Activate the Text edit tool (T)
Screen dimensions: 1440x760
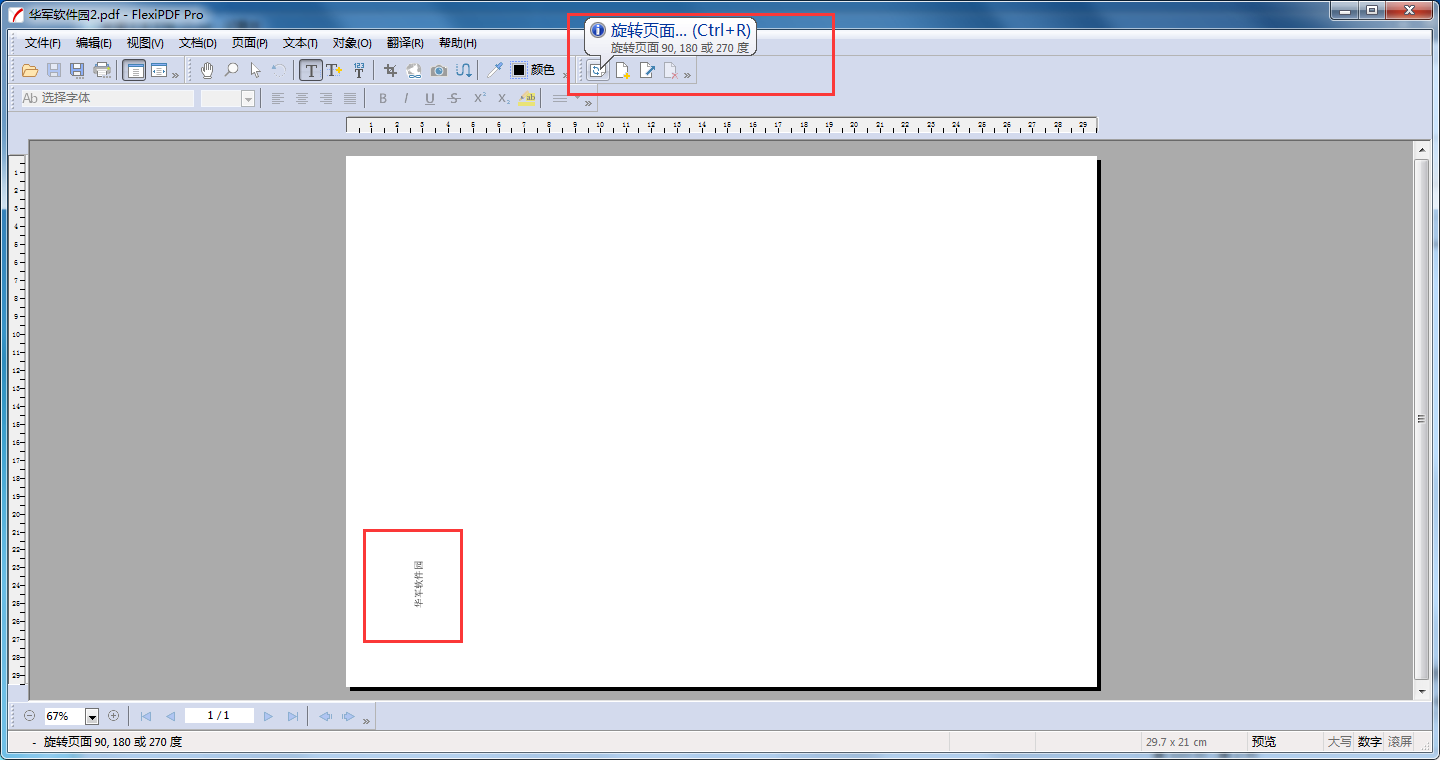click(x=311, y=70)
